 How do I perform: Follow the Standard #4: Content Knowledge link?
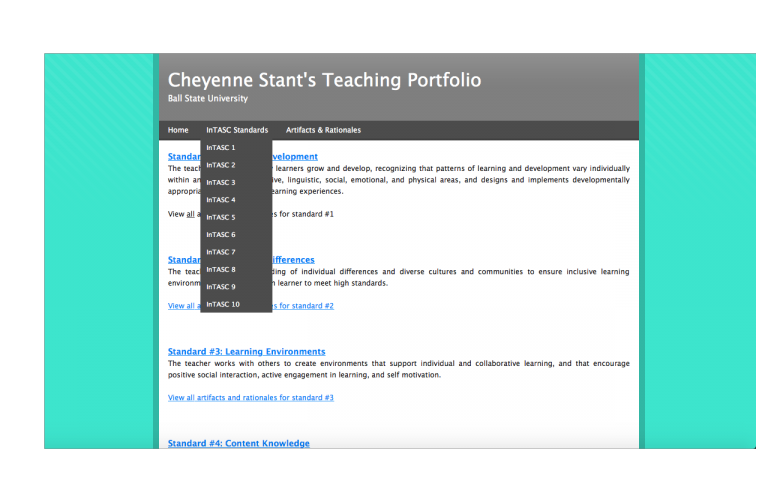tap(238, 443)
